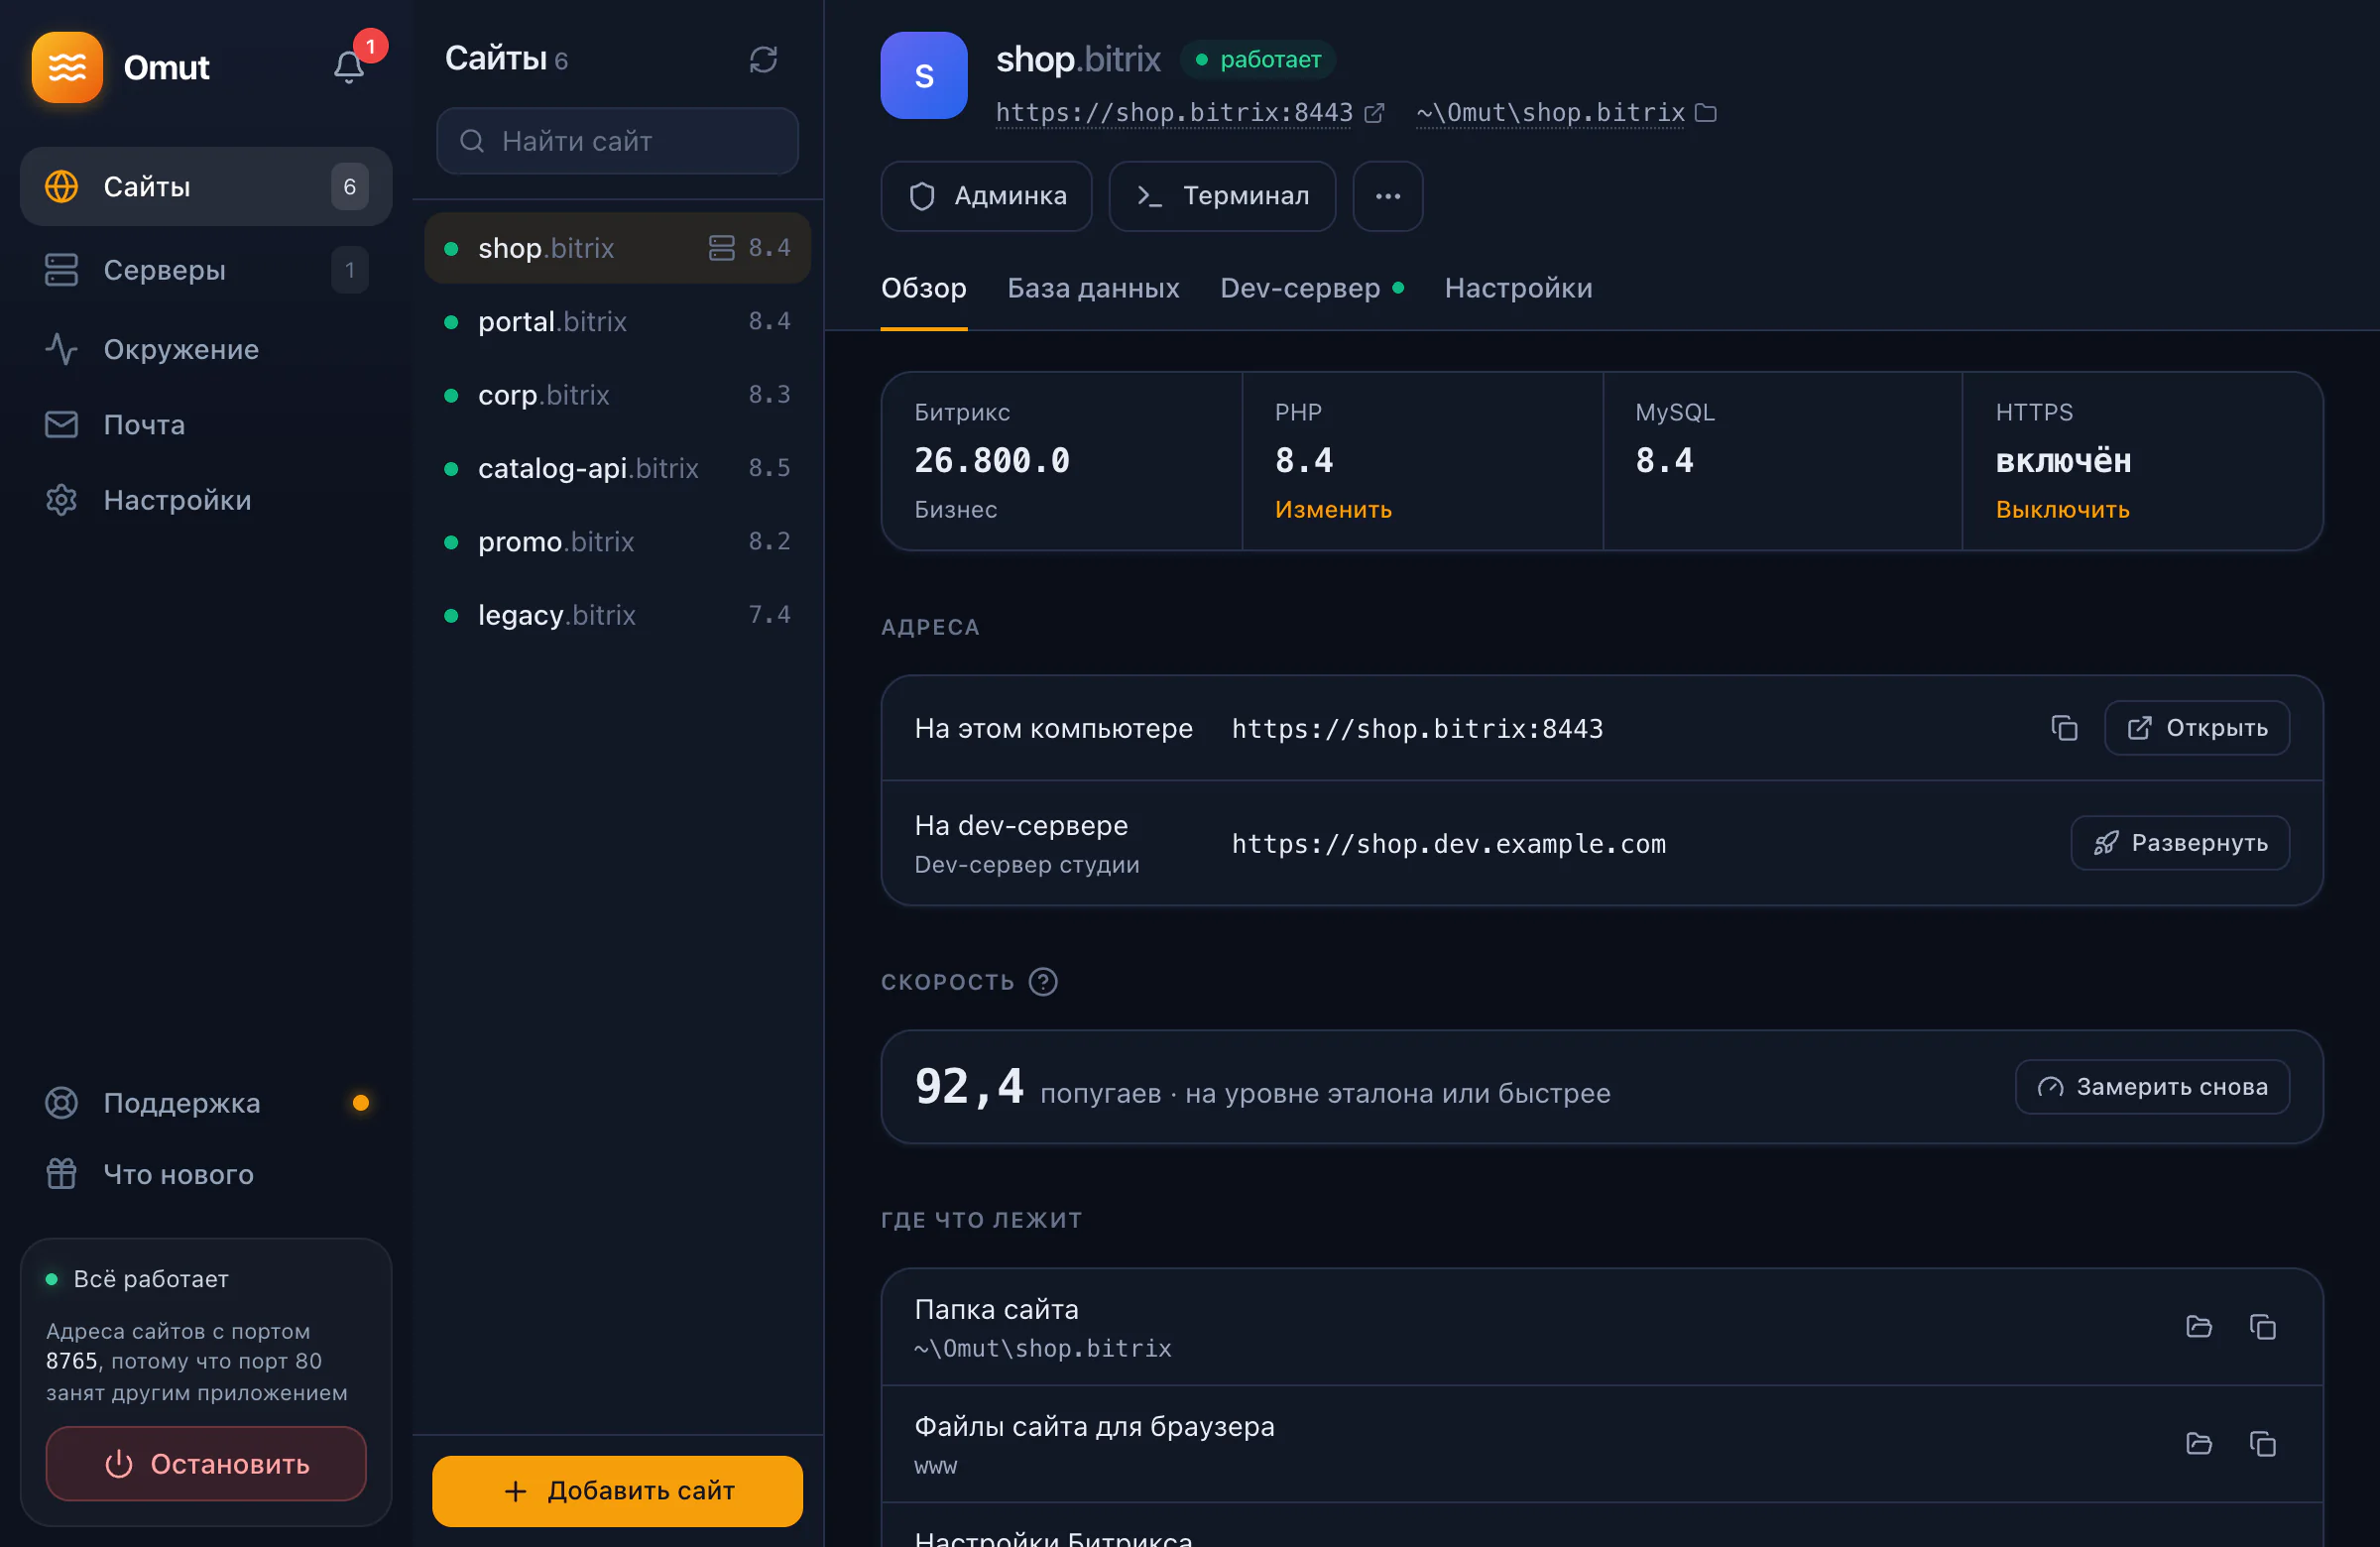
Task: Open the Терминал button
Action: tap(1222, 196)
